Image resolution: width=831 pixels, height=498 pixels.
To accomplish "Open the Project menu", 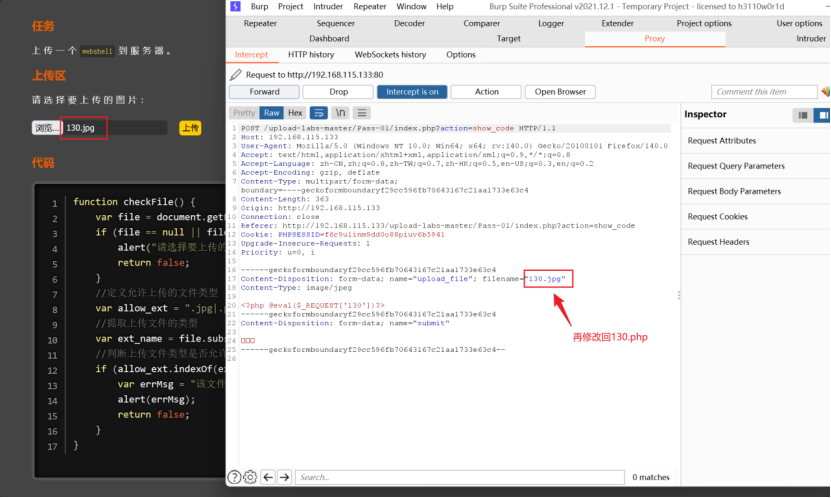I will (x=290, y=6).
